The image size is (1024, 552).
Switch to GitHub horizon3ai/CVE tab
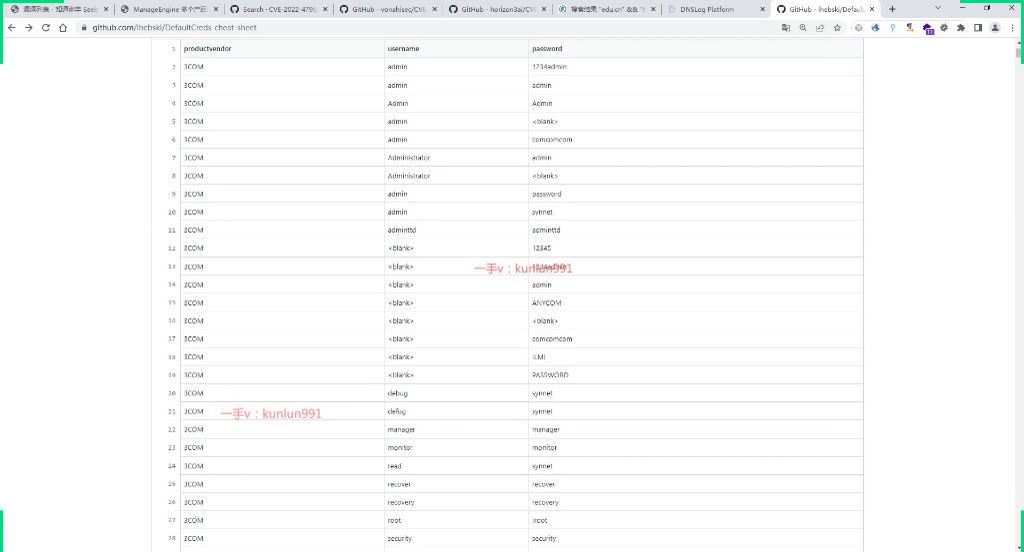[x=498, y=9]
